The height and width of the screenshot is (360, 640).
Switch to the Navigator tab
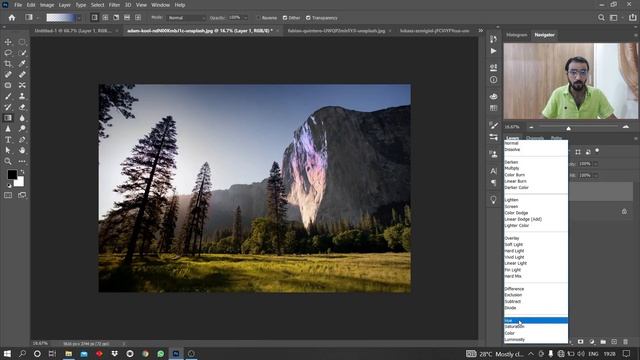point(544,35)
